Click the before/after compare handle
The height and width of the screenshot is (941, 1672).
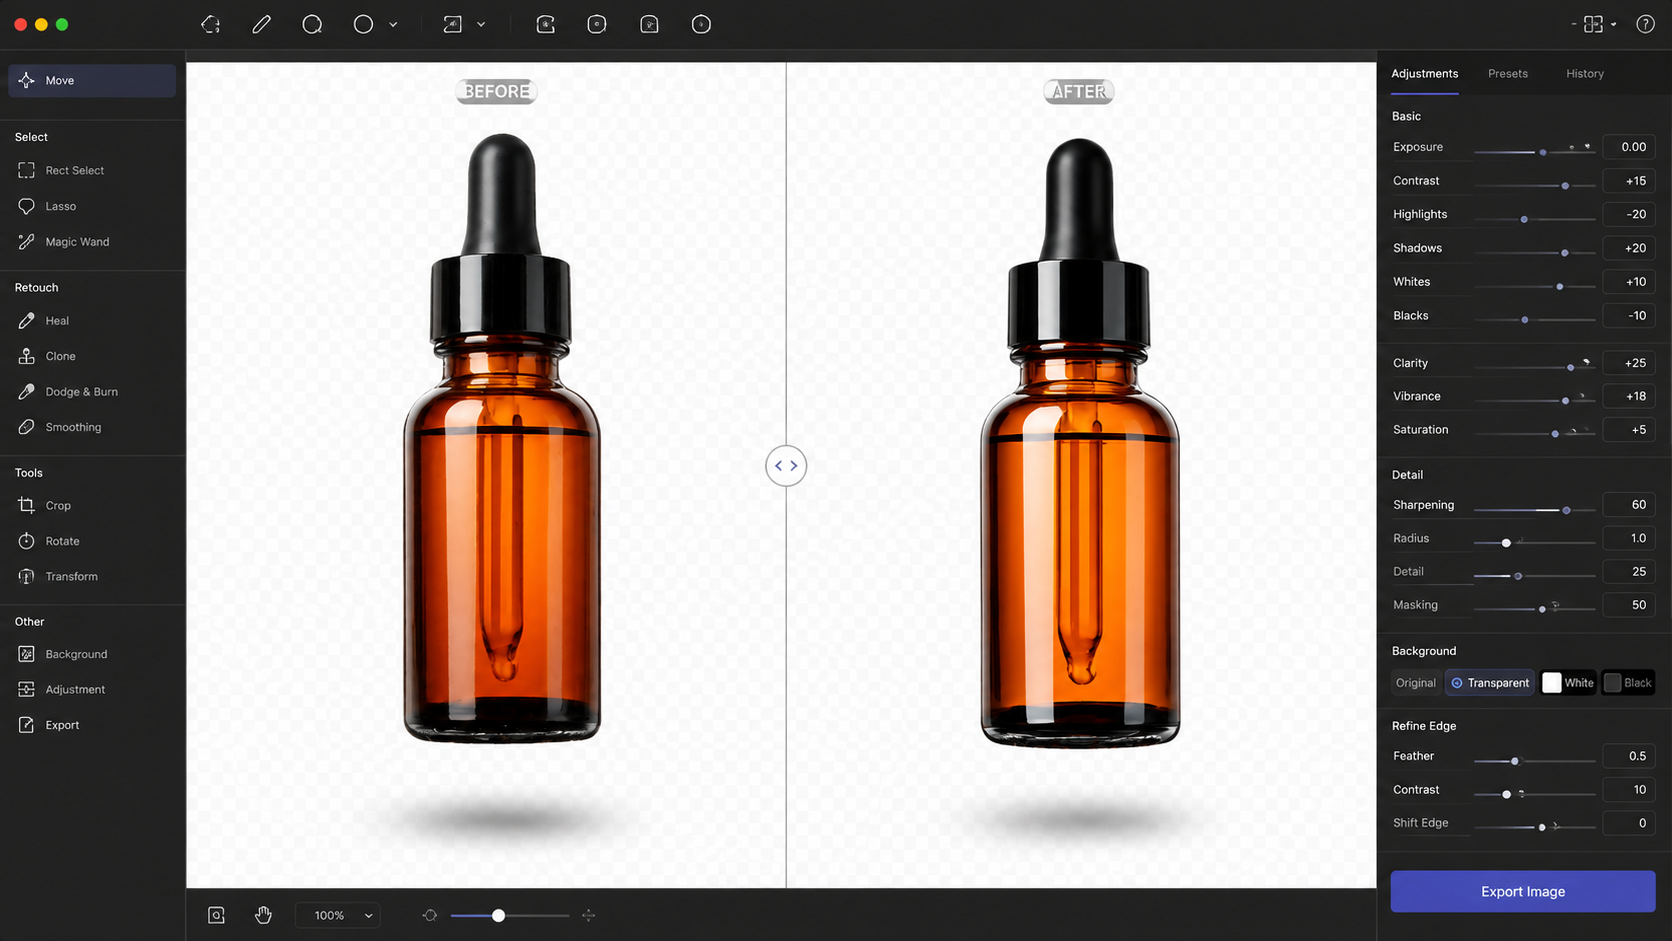pyautogui.click(x=786, y=466)
